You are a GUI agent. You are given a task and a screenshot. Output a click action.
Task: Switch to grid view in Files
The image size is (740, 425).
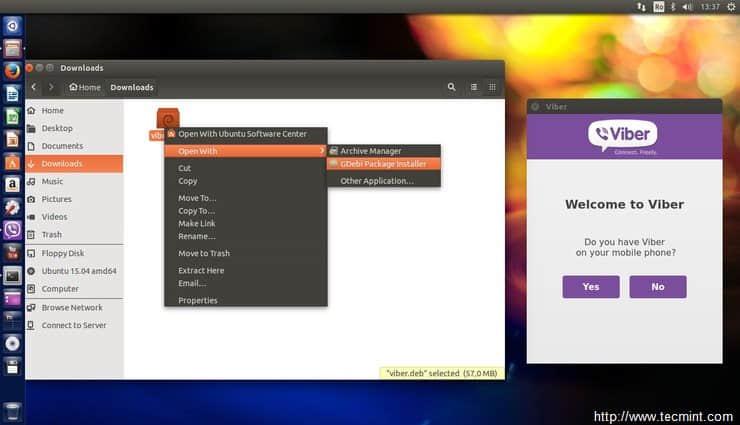[492, 87]
